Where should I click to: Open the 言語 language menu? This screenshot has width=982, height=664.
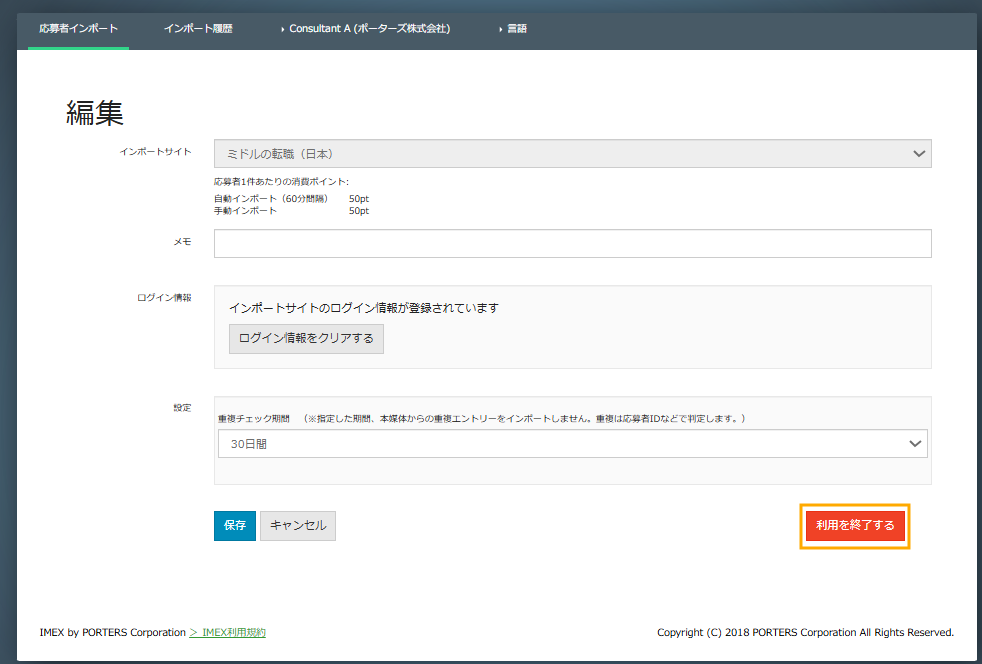point(516,29)
